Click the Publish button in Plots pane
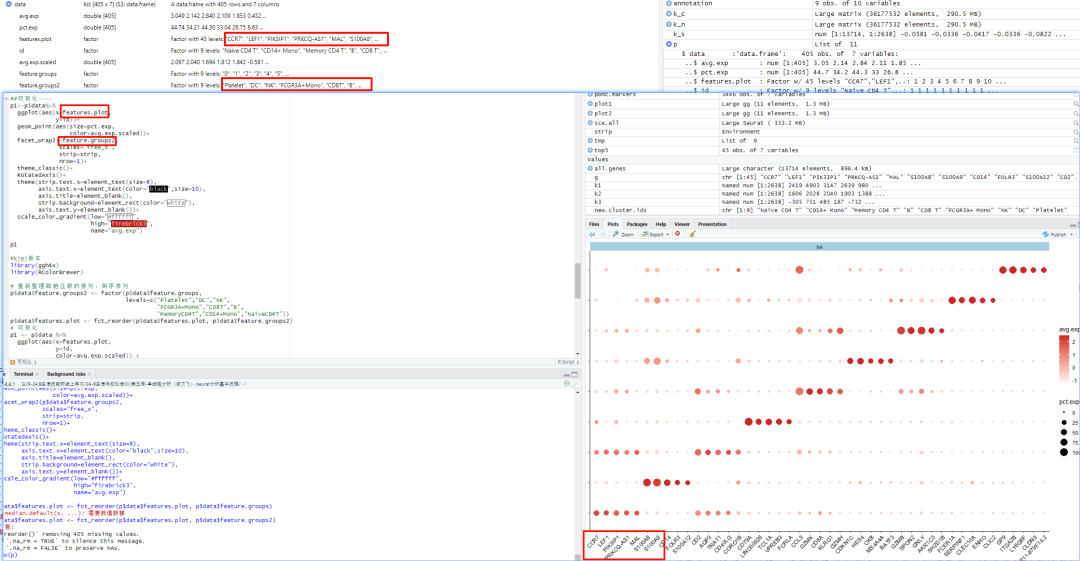1080x561 pixels. pos(1055,234)
